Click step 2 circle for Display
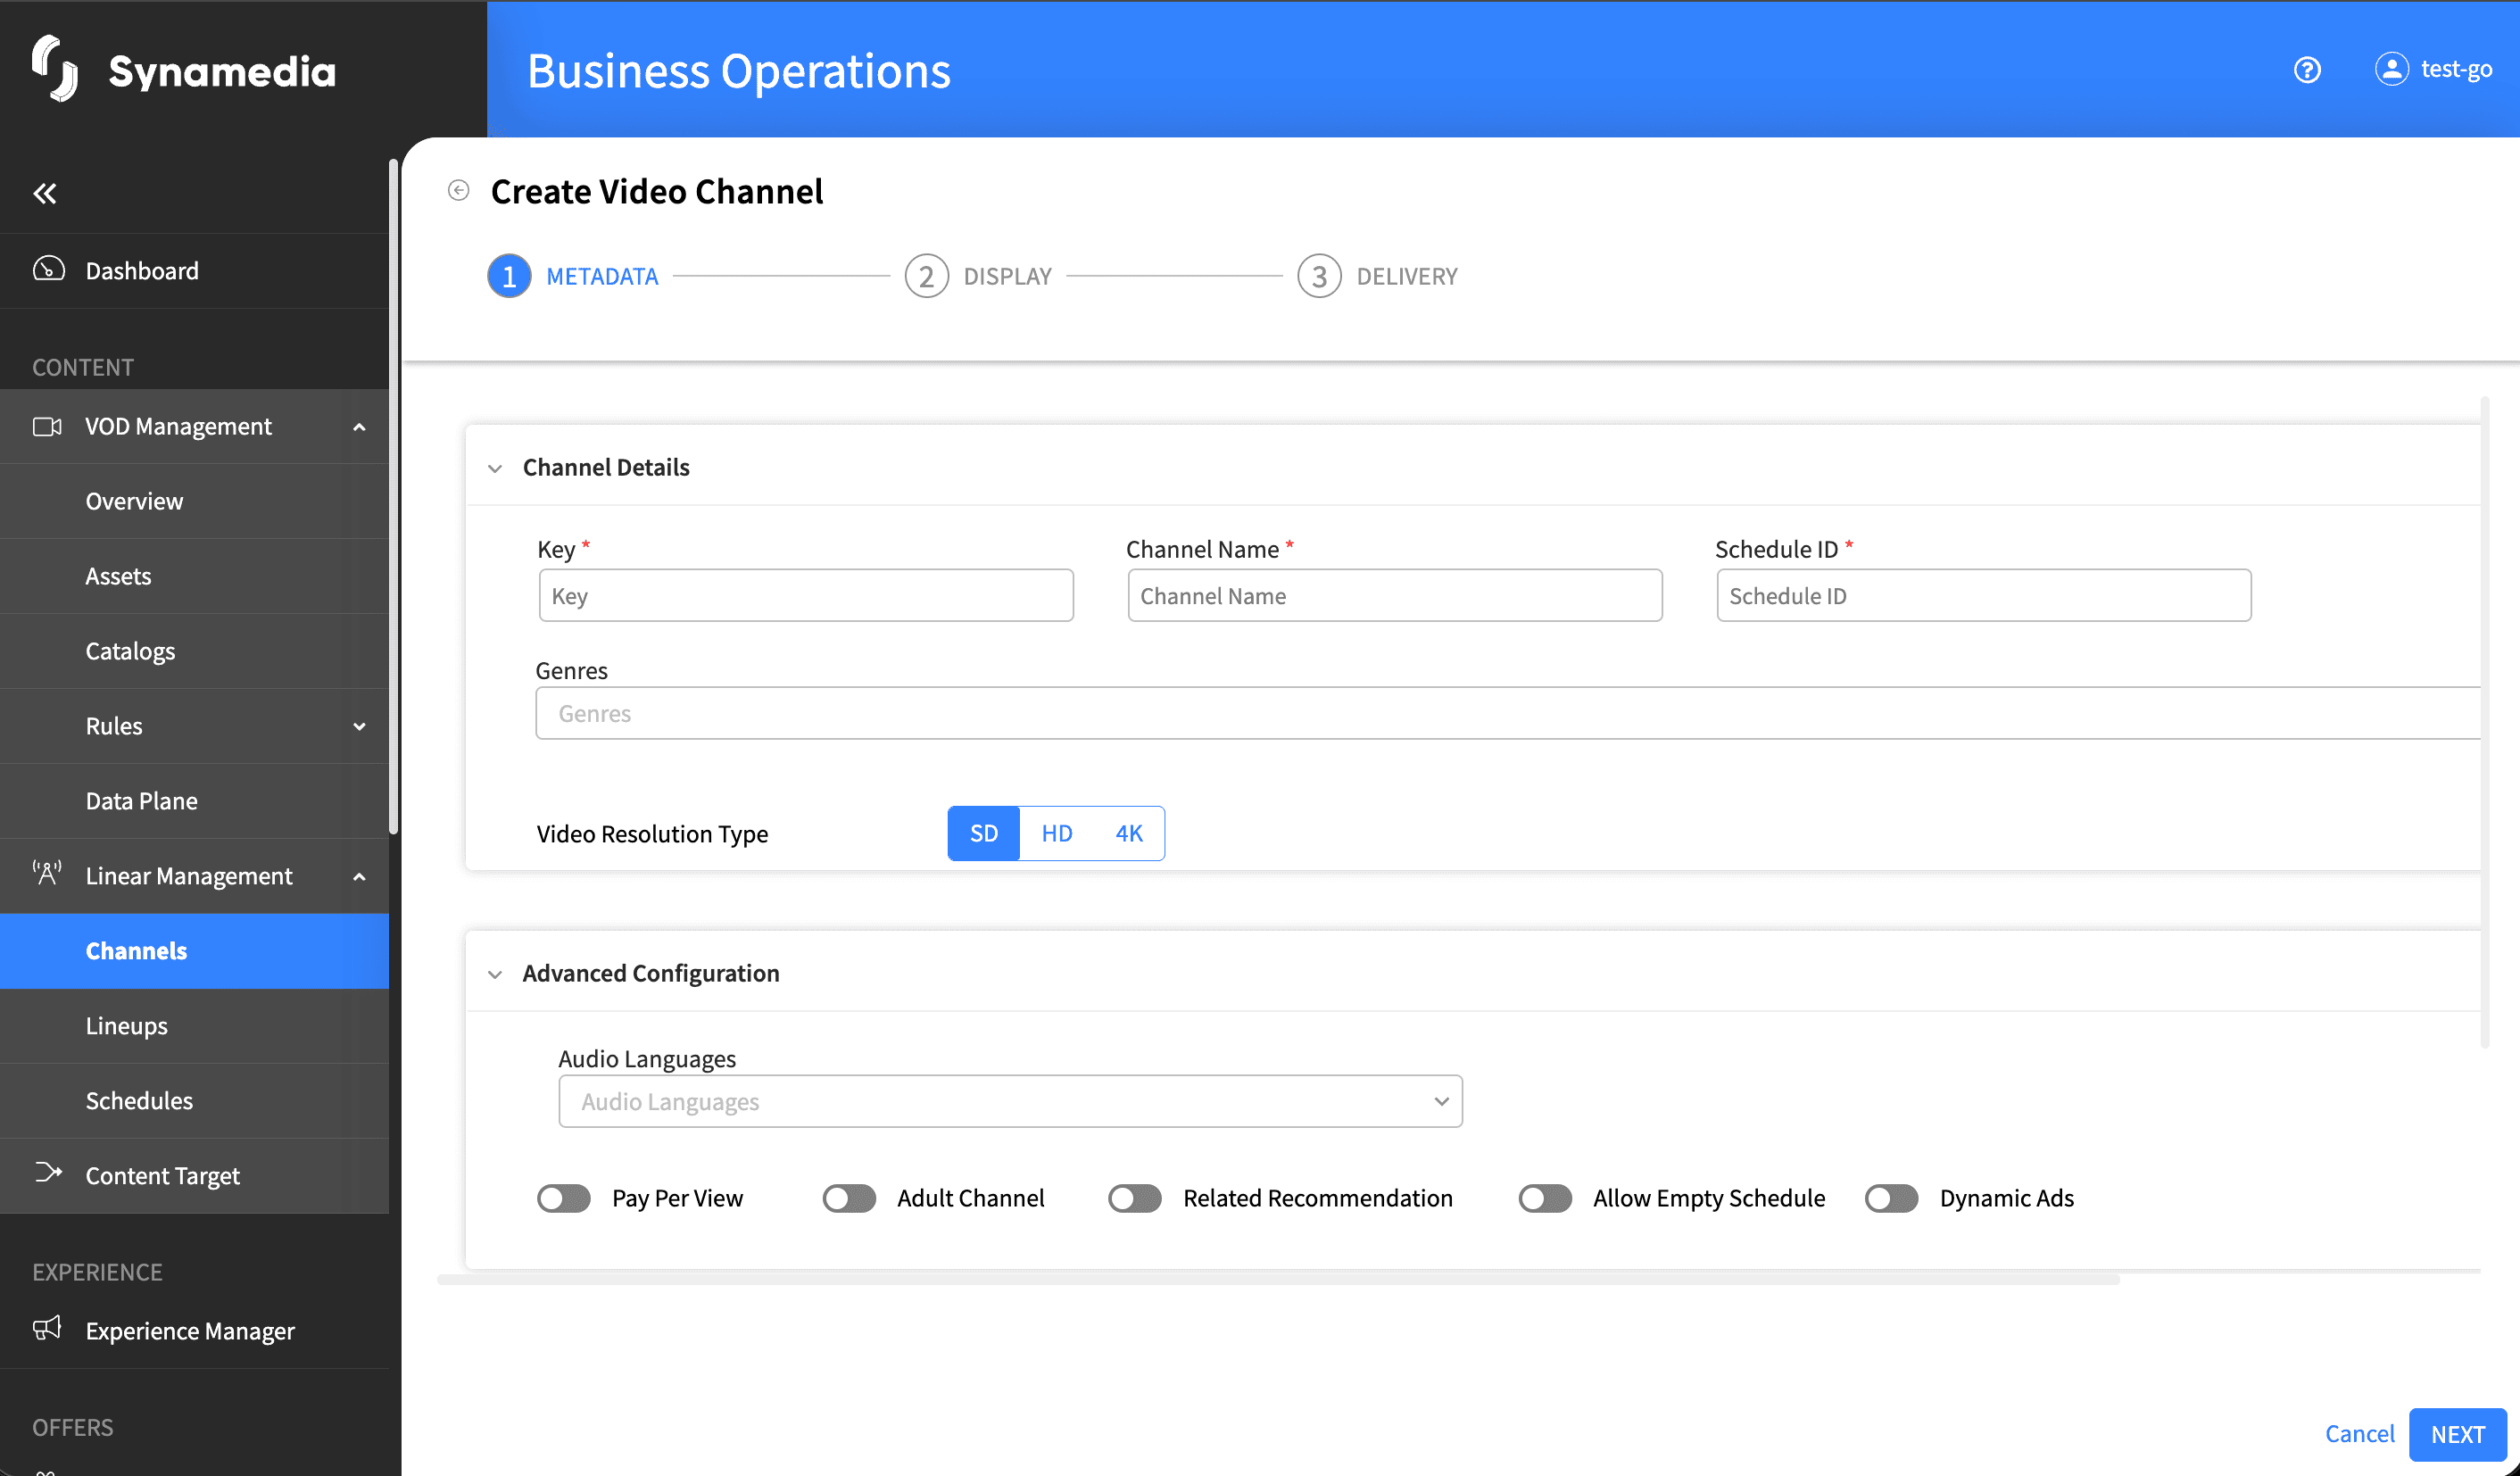The width and height of the screenshot is (2520, 1476). (x=926, y=276)
